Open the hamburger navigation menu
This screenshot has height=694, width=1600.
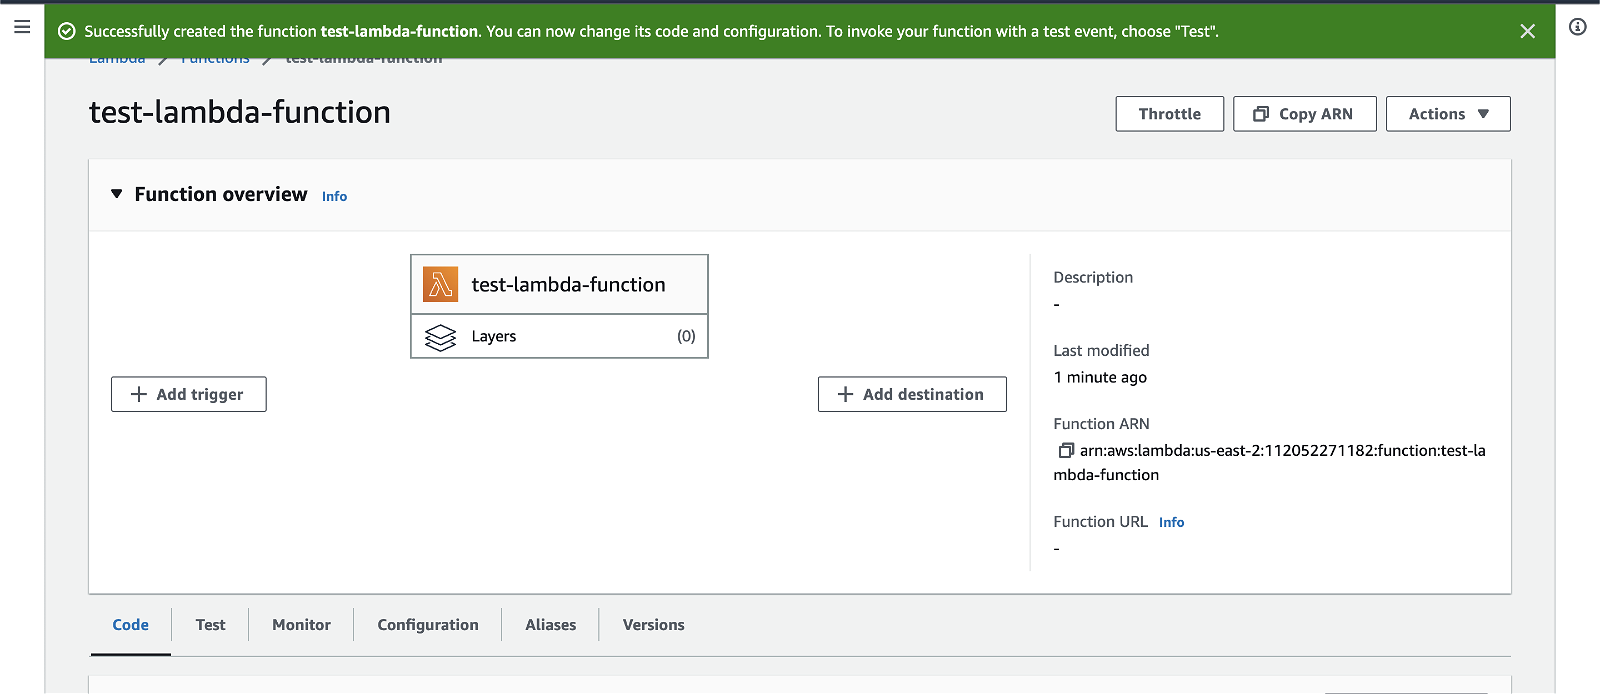tap(22, 27)
